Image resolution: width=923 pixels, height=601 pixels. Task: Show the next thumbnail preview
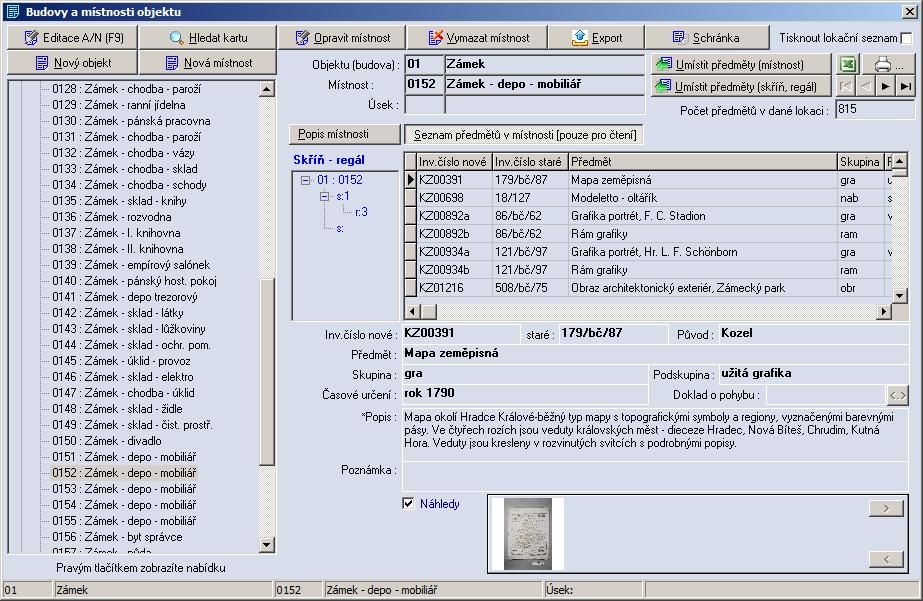coord(886,508)
